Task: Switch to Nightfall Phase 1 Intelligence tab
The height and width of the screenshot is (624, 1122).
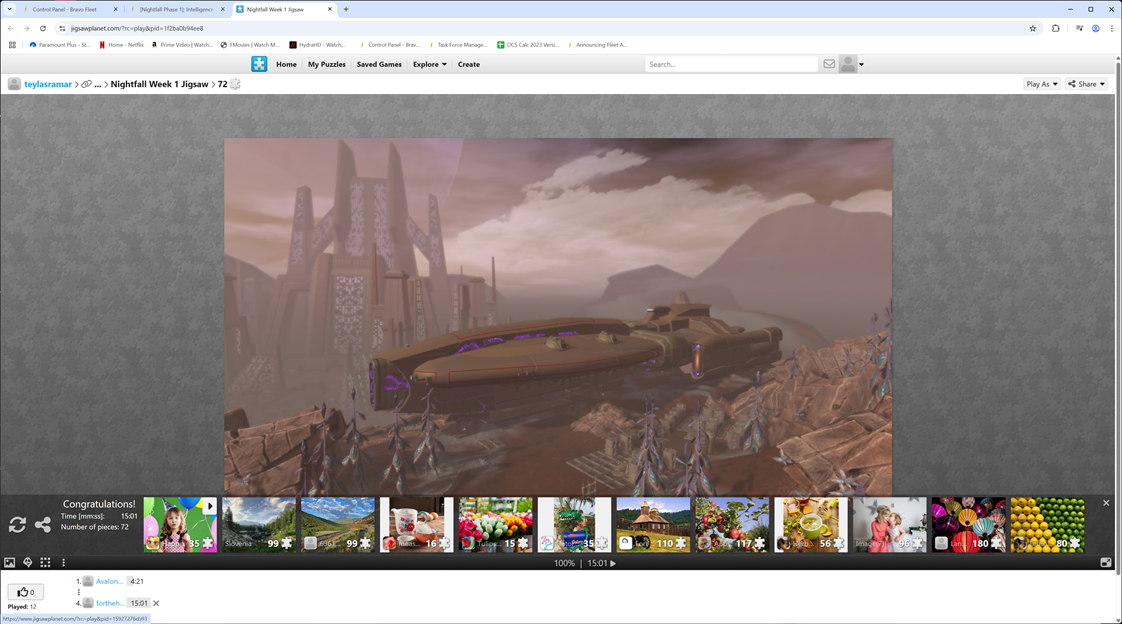Action: 177,9
